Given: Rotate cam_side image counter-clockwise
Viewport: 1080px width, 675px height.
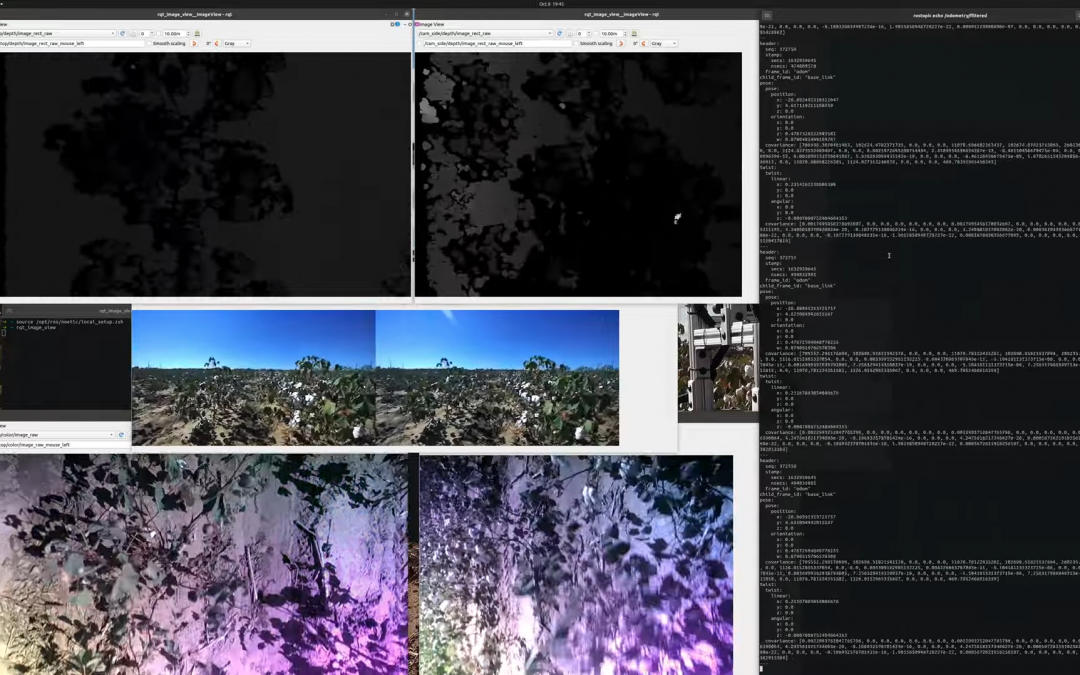Looking at the screenshot, I should pyautogui.click(x=621, y=43).
